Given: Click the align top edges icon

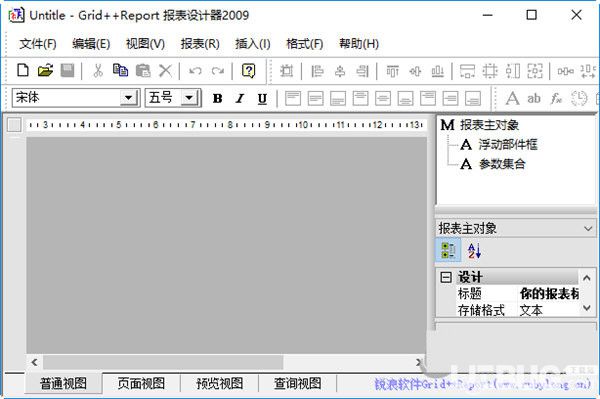Looking at the screenshot, I should tap(393, 71).
